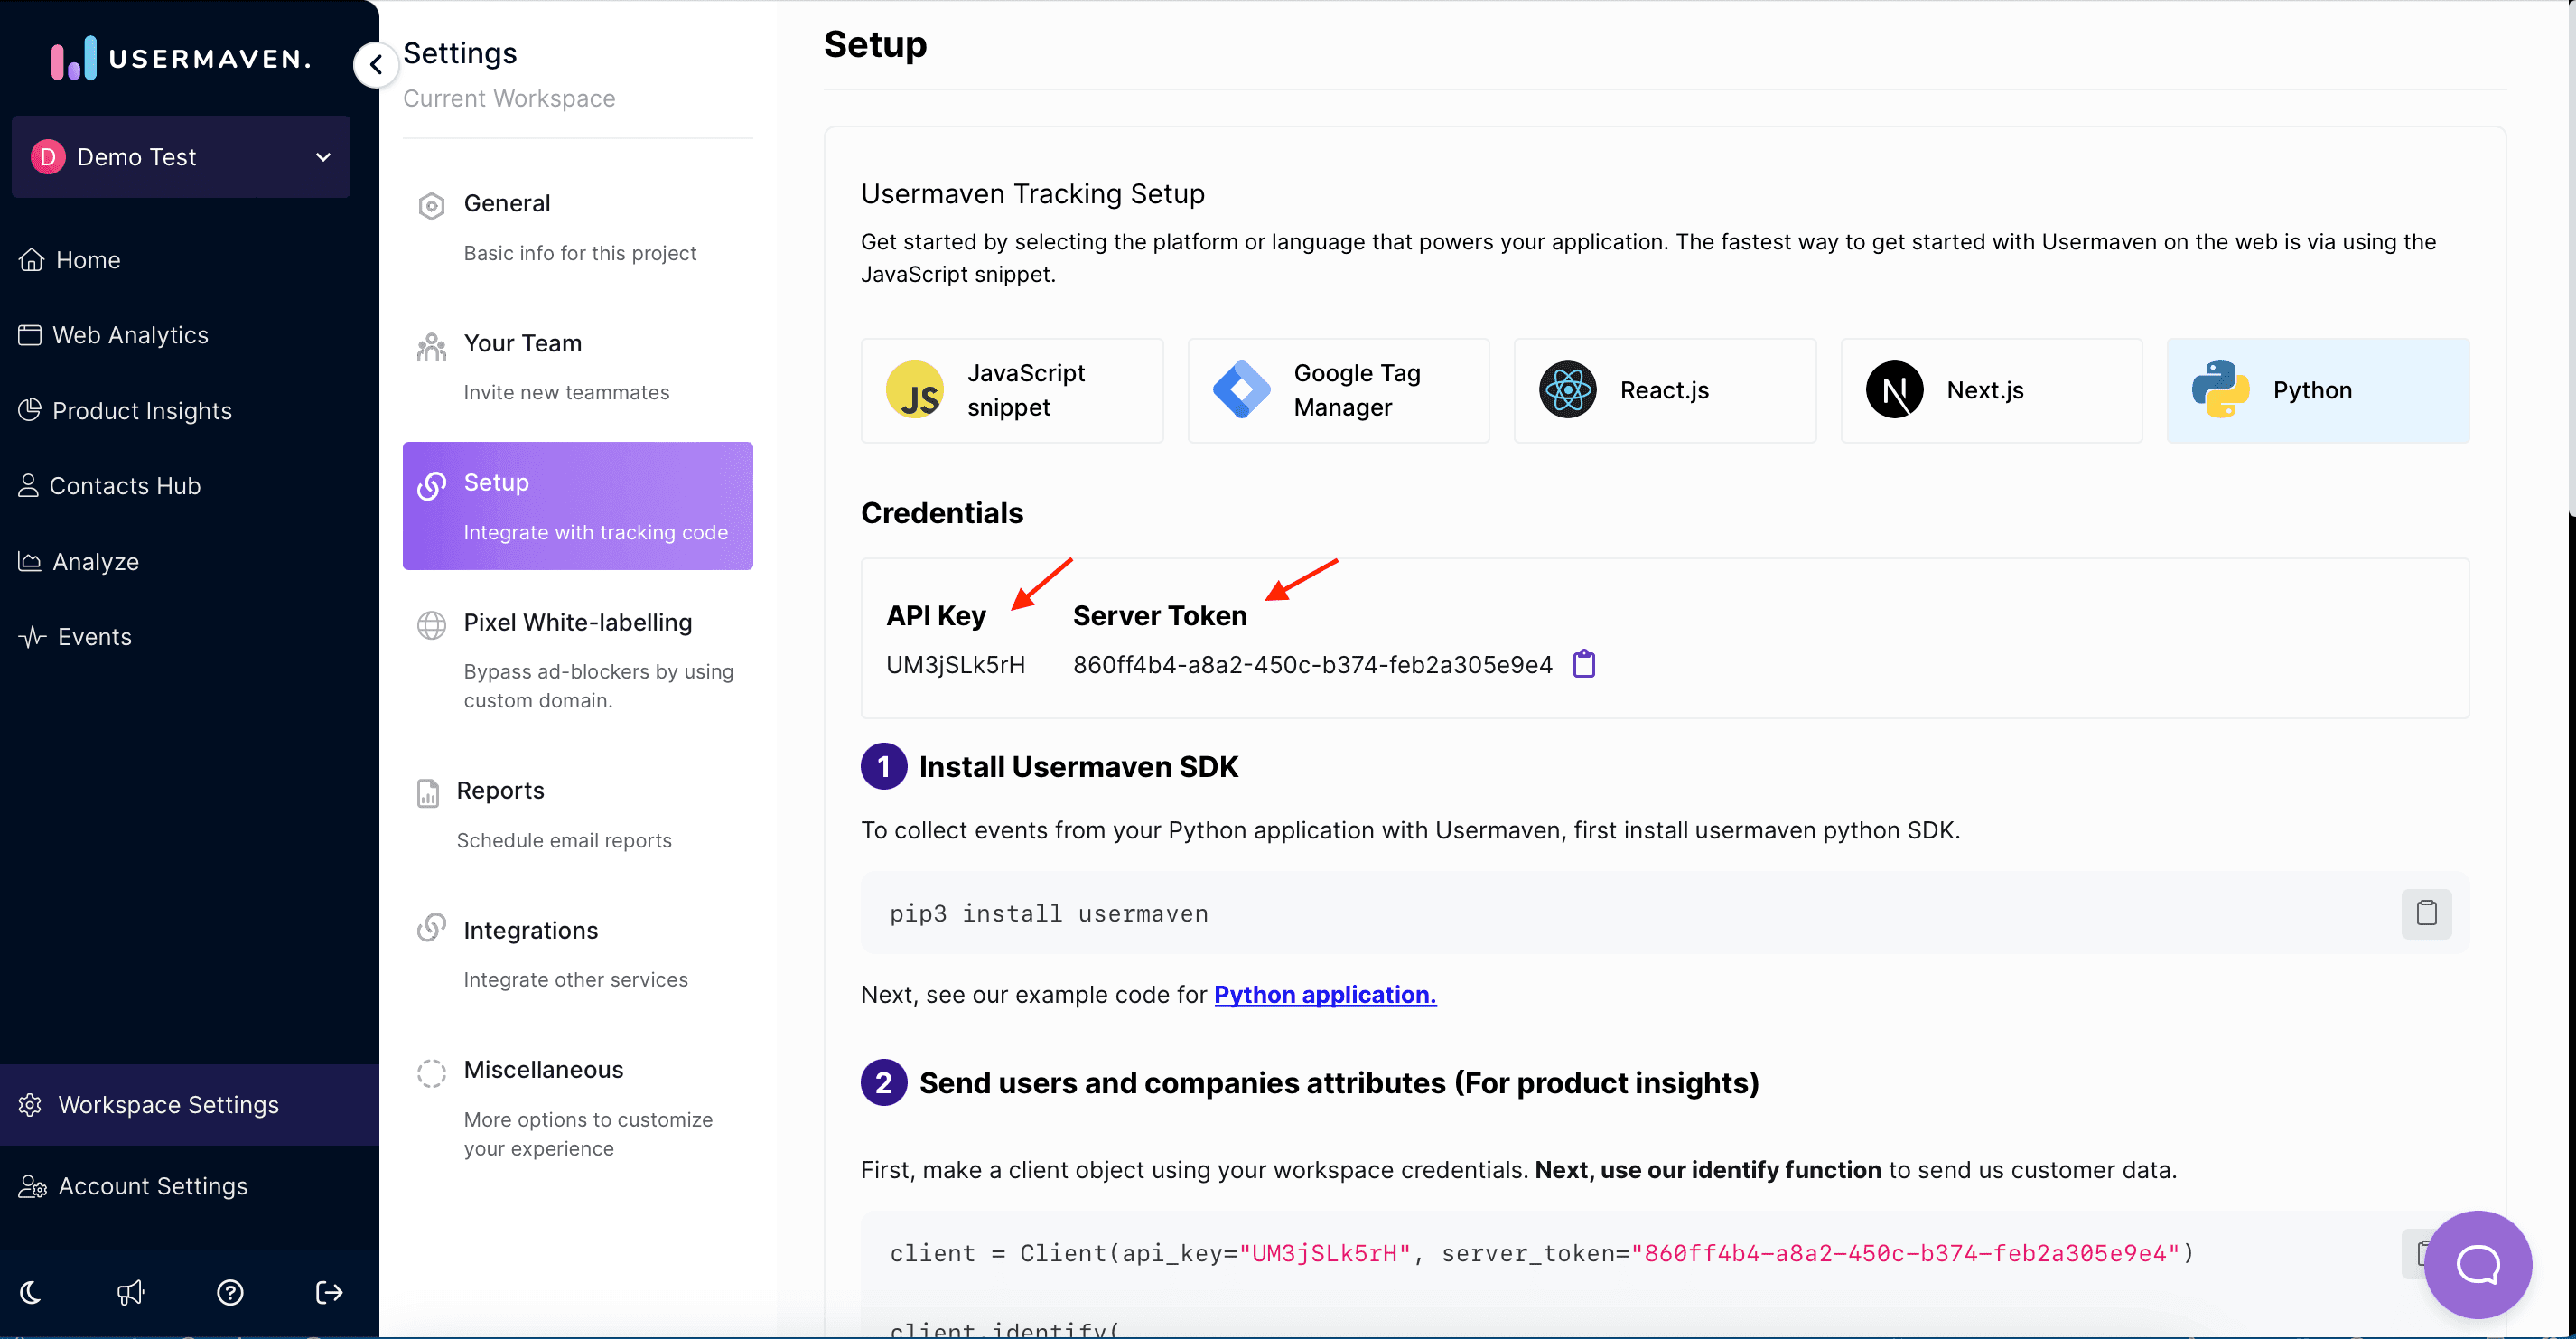This screenshot has height=1339, width=2576.
Task: Click the Demo Test avatar icon
Action: click(48, 157)
